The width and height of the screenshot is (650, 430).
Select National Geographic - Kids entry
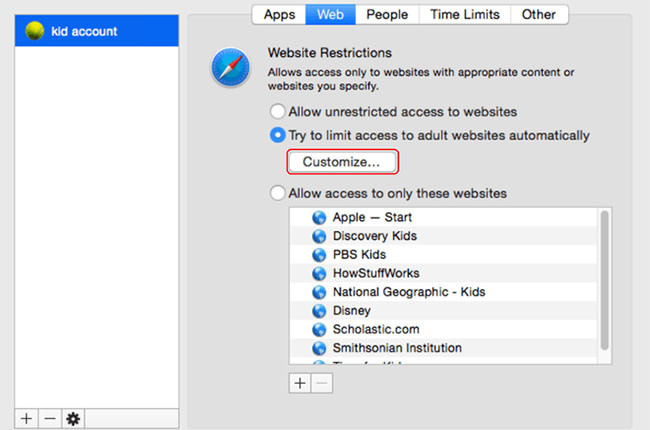click(x=408, y=292)
